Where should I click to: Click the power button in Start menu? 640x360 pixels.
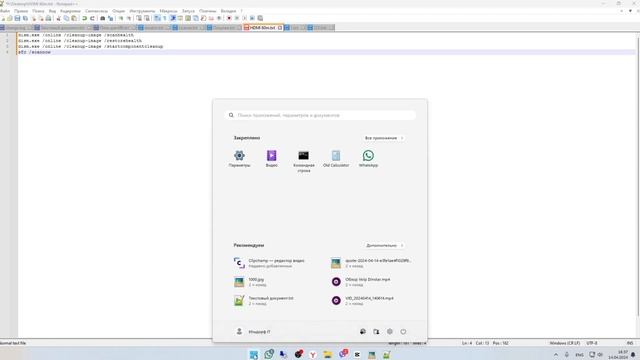click(403, 332)
